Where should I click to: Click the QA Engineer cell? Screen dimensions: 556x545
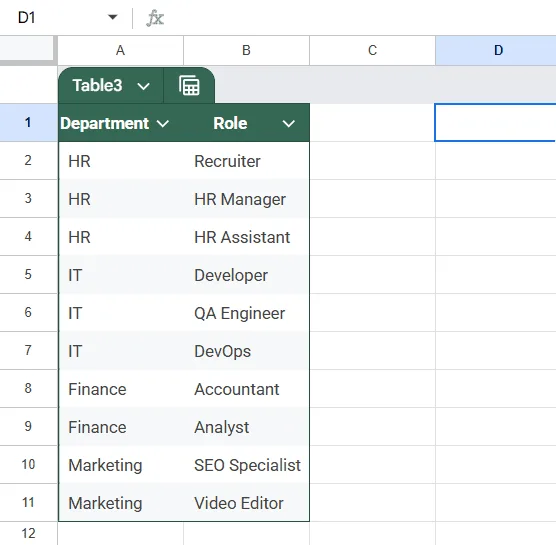click(247, 313)
